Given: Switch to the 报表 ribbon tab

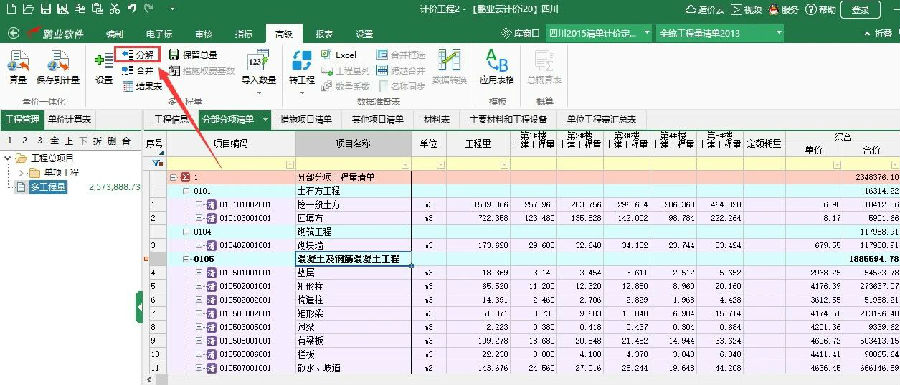Looking at the screenshot, I should tap(324, 33).
